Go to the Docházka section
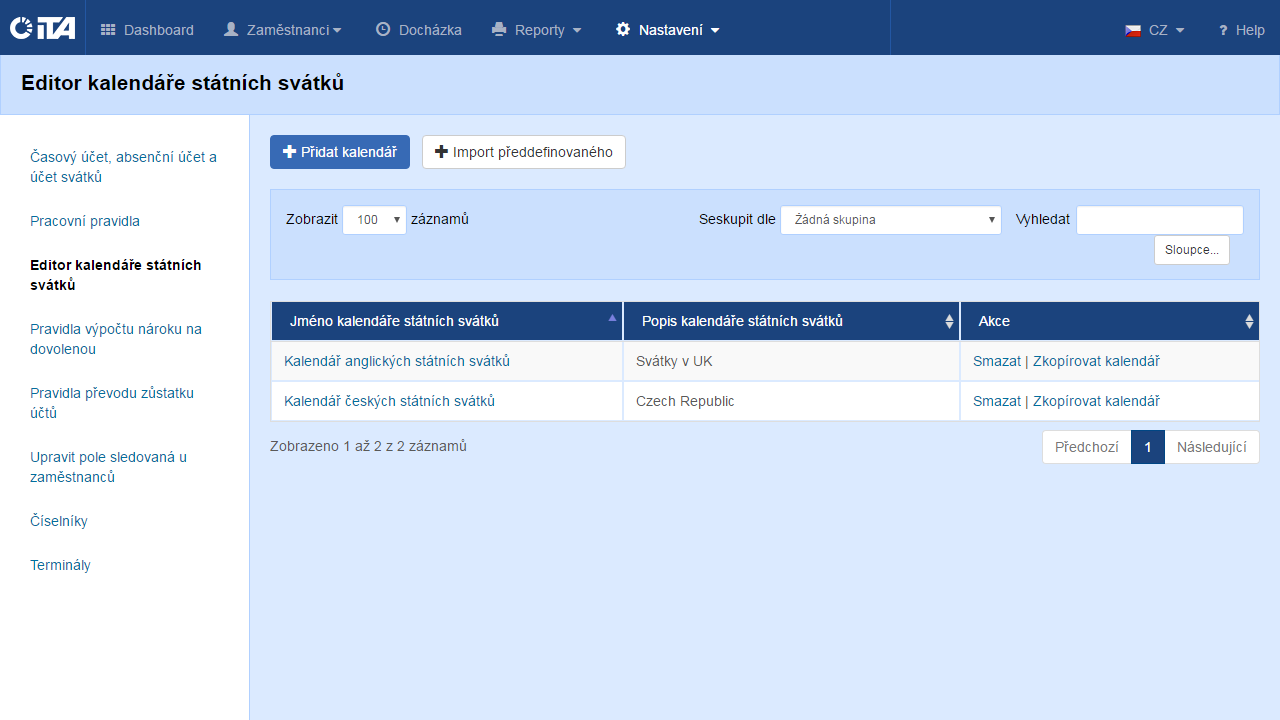1280x720 pixels. tap(418, 30)
